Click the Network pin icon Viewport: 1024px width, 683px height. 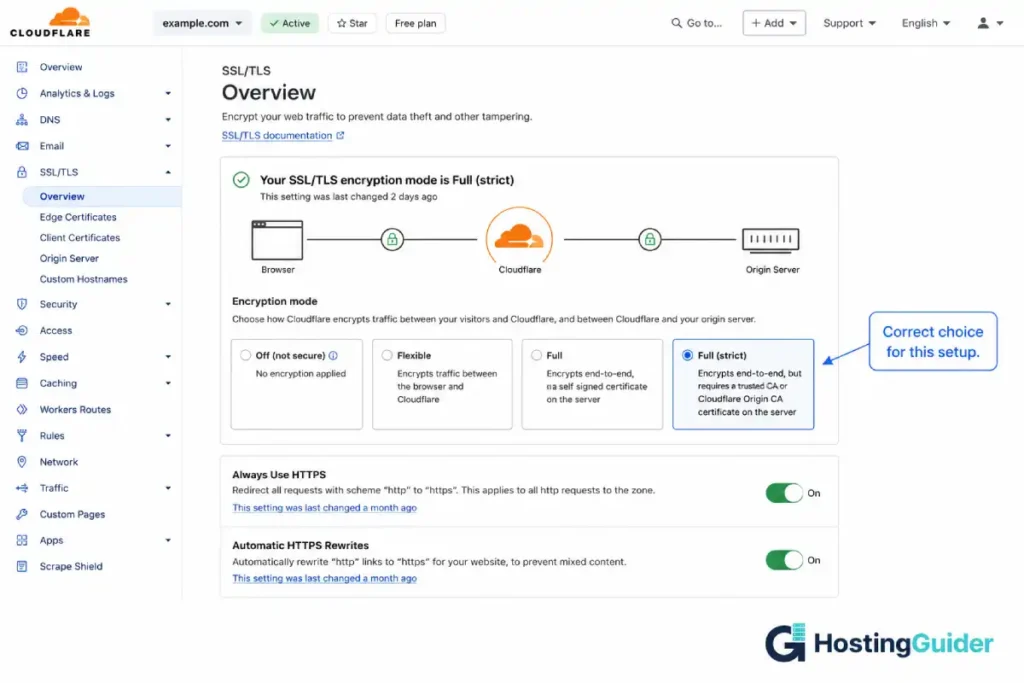22,462
